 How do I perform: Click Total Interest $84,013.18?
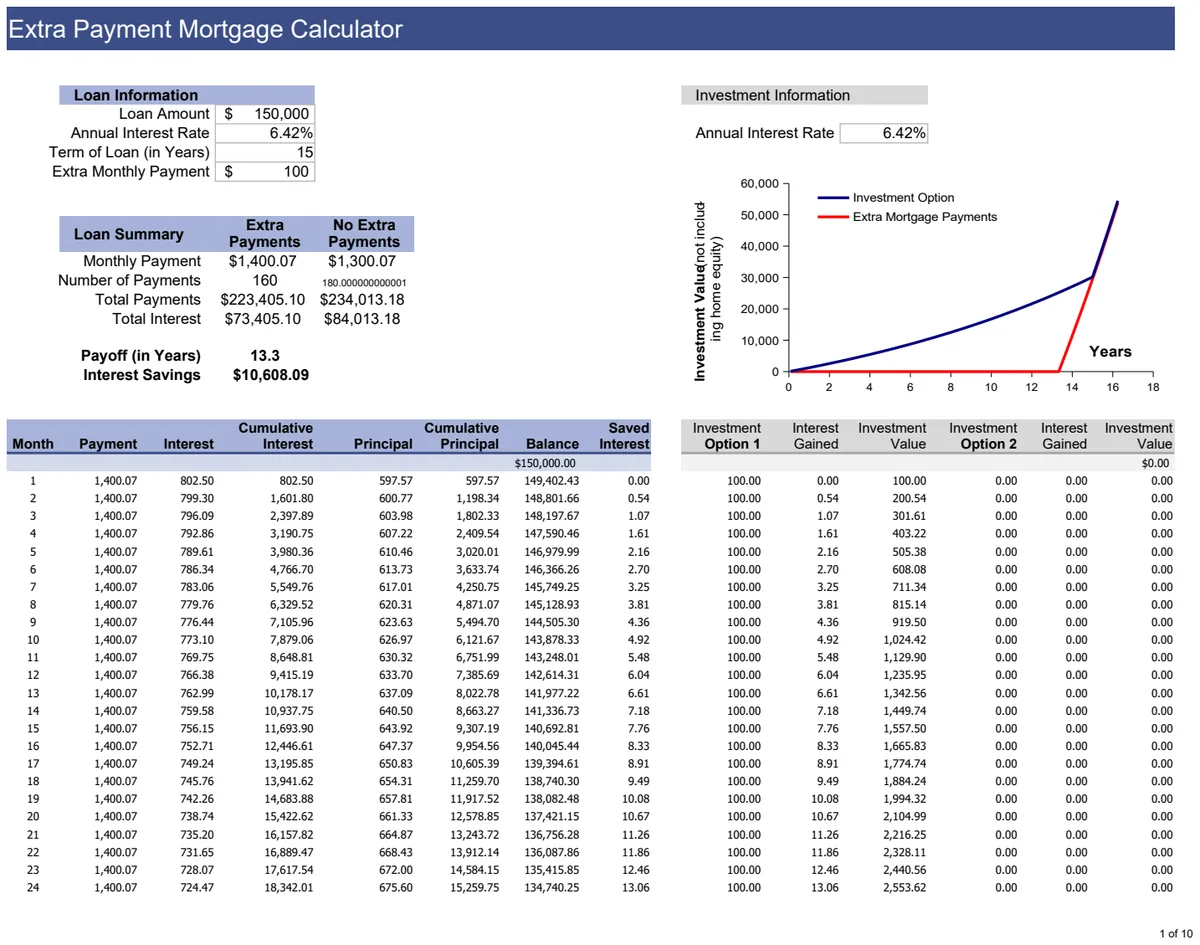[363, 319]
